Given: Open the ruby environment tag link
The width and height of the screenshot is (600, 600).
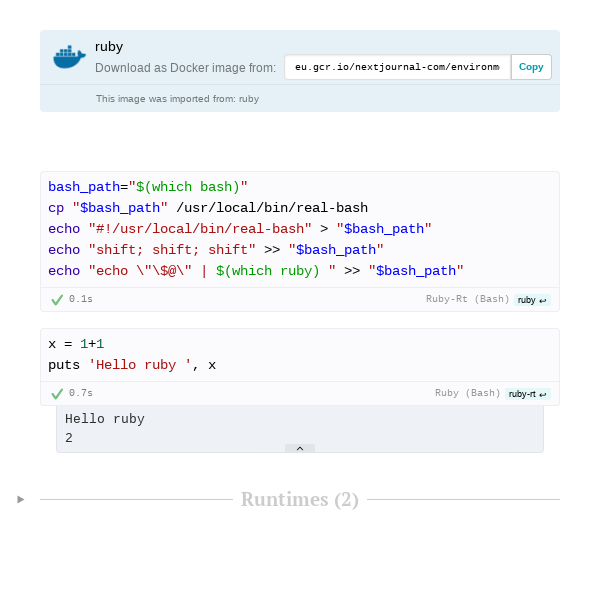Looking at the screenshot, I should click(x=532, y=300).
